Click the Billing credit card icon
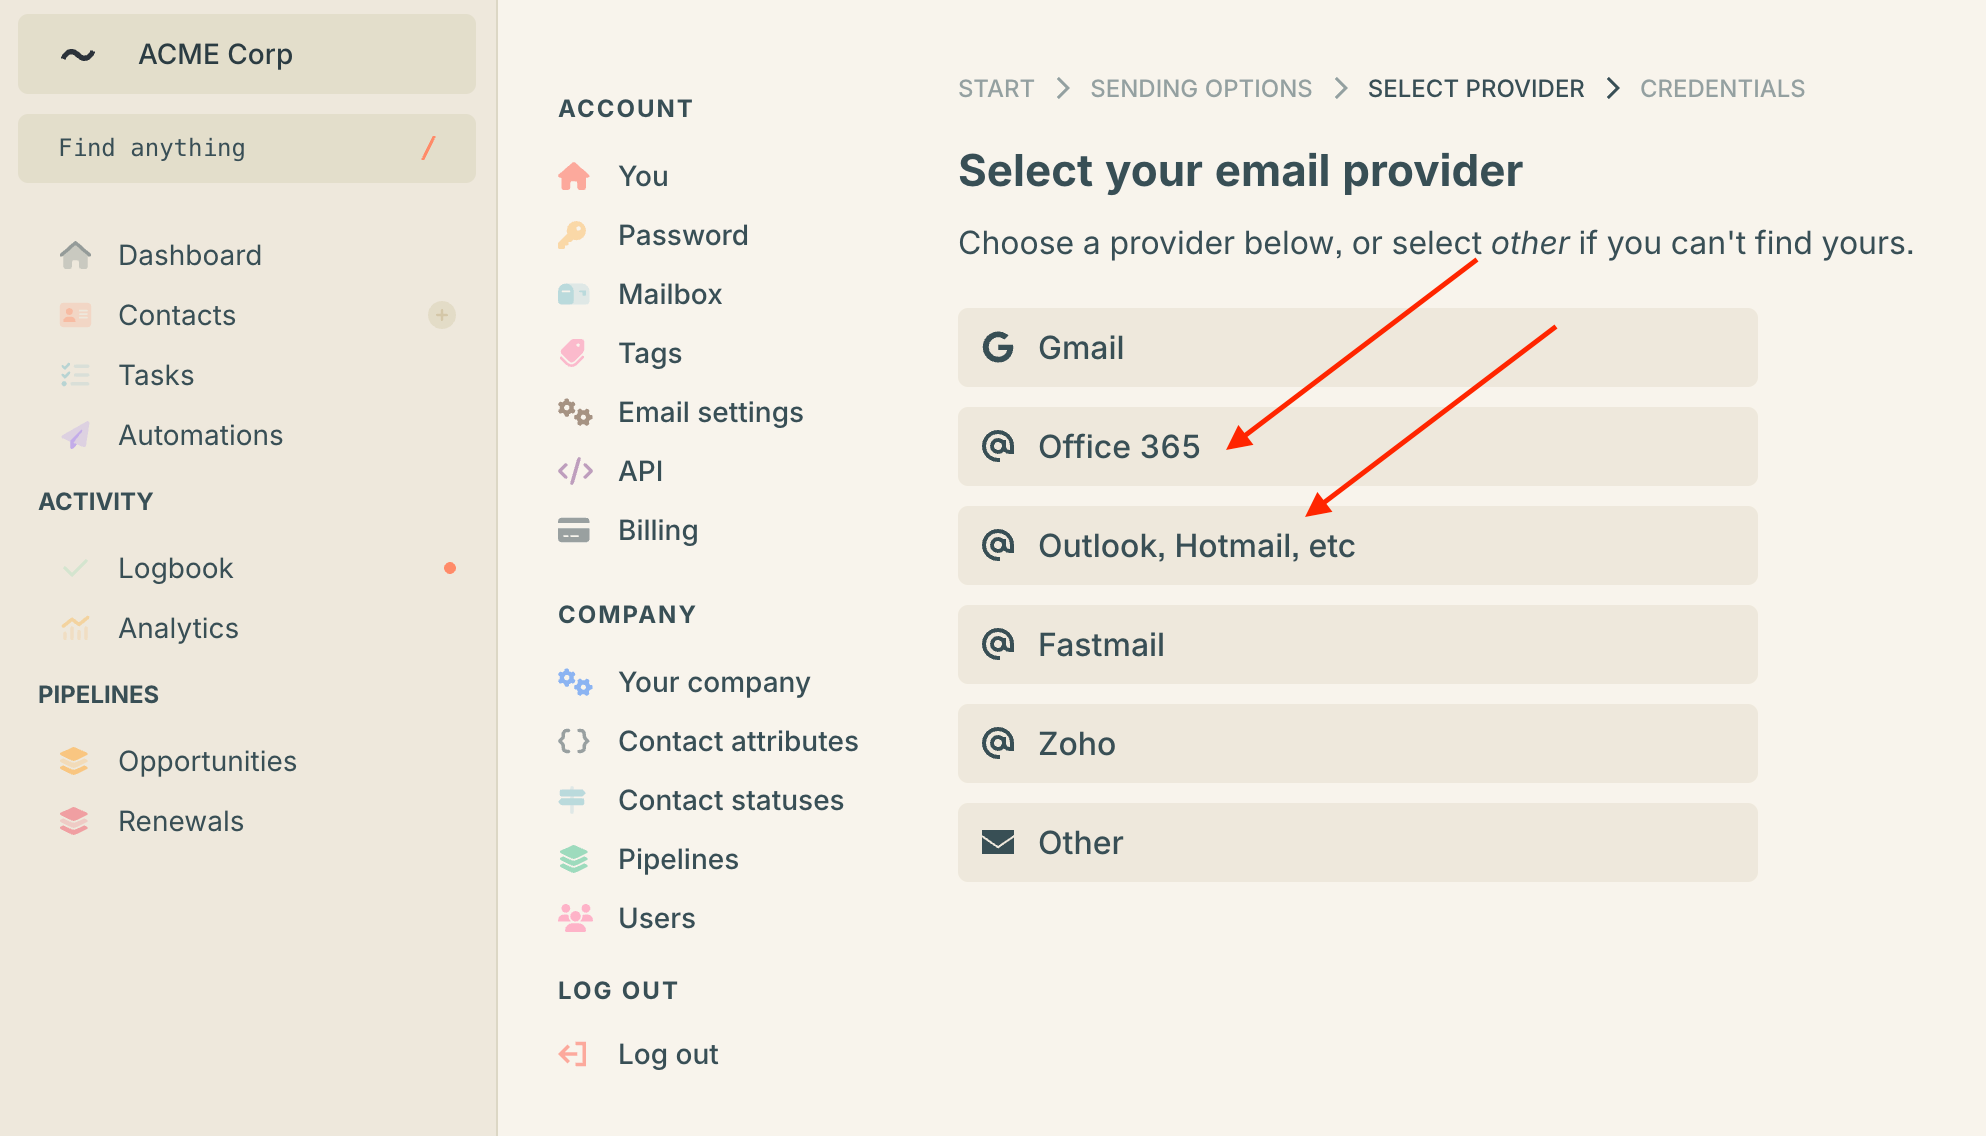 (574, 530)
